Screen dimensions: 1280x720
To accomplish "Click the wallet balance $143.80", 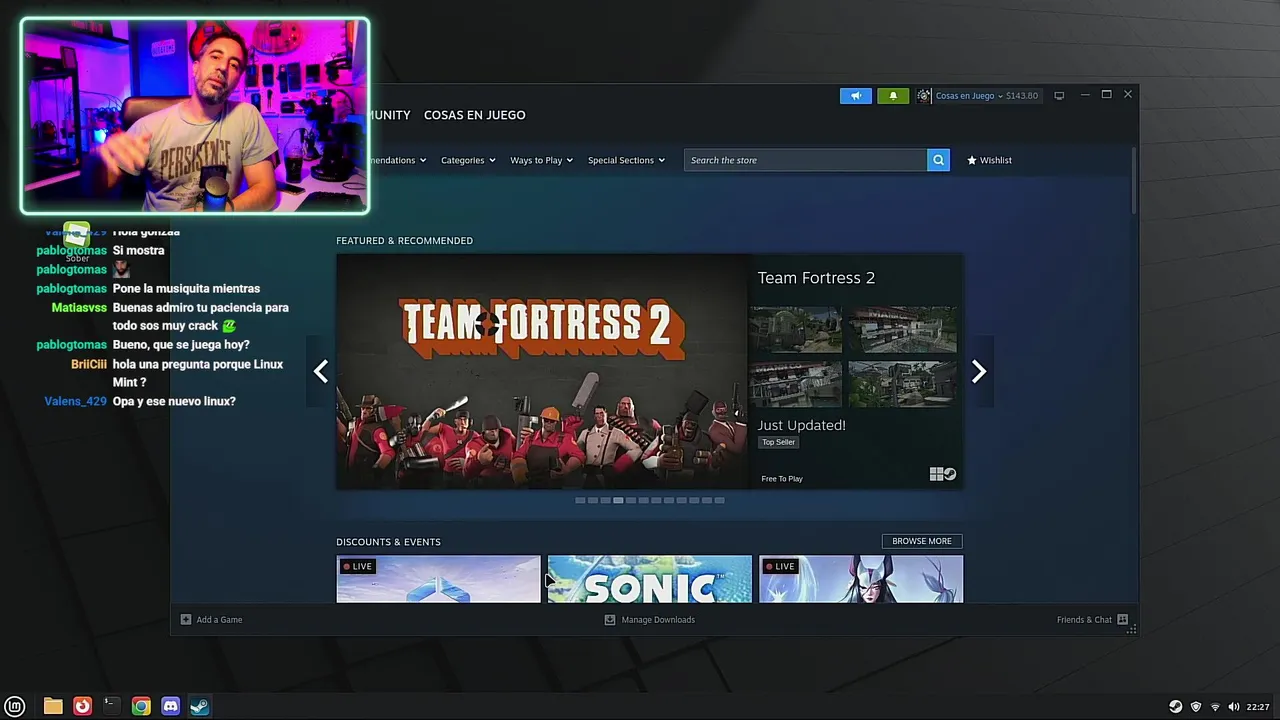I will pos(1021,96).
